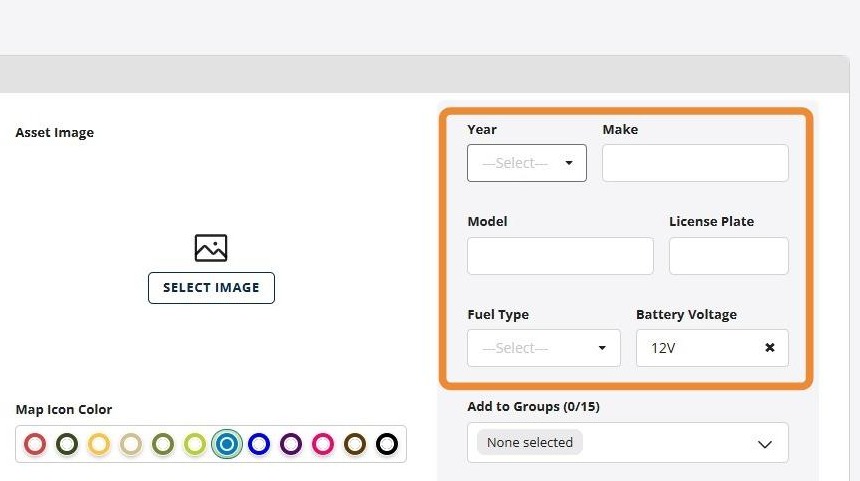Click the Battery Voltage 12V field
Viewport: 860px width, 481px height.
(712, 348)
